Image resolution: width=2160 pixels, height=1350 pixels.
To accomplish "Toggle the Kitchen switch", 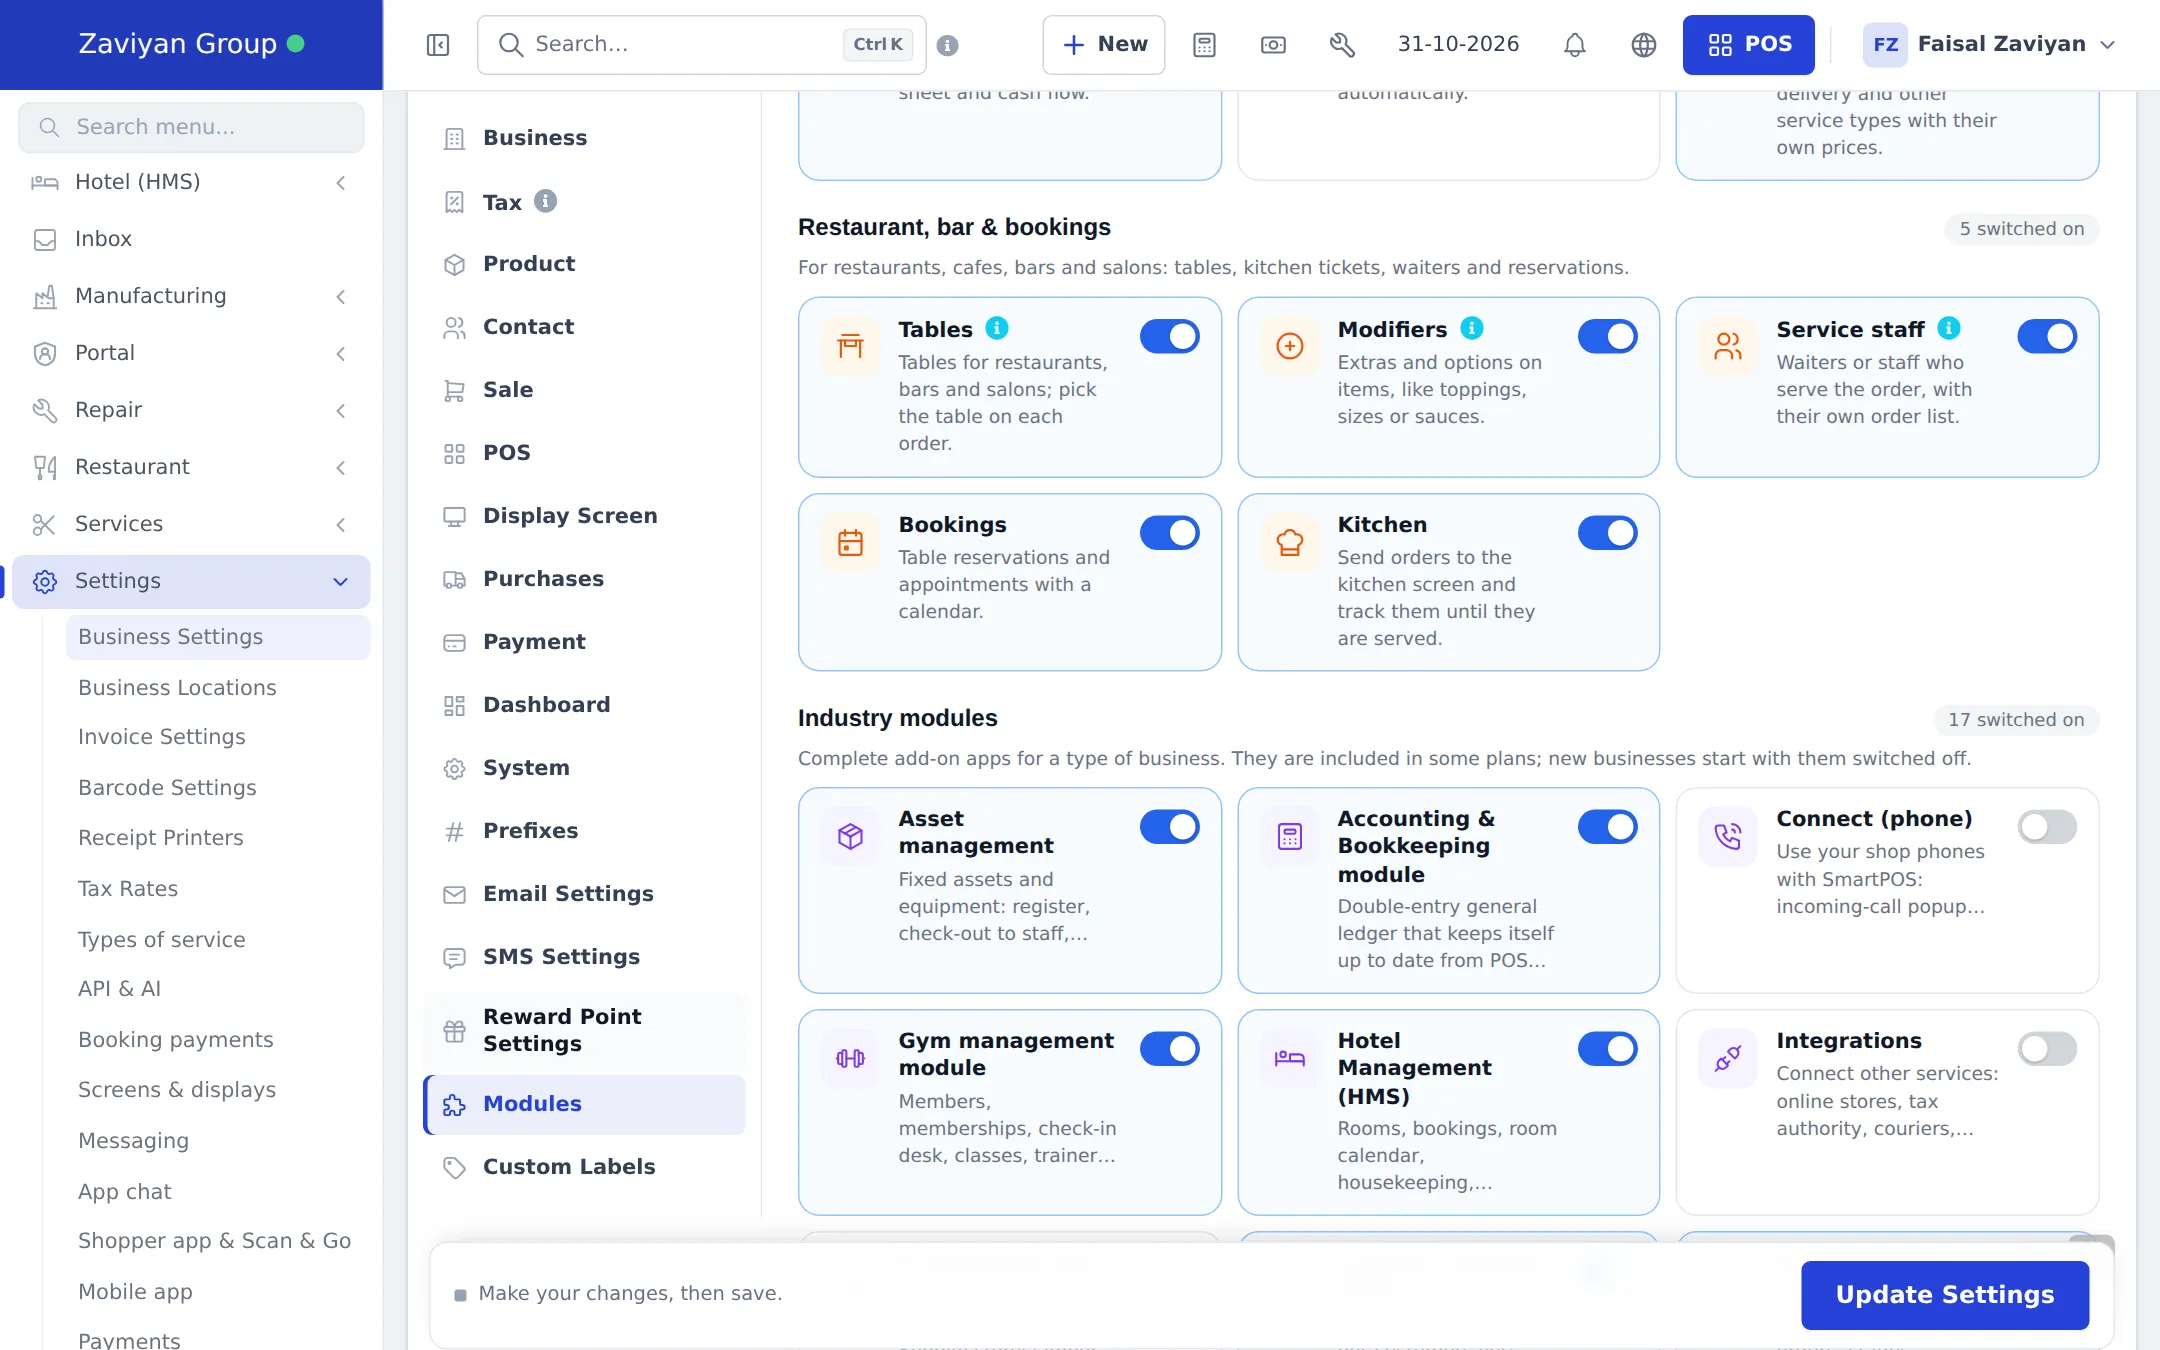I will click(x=1608, y=533).
